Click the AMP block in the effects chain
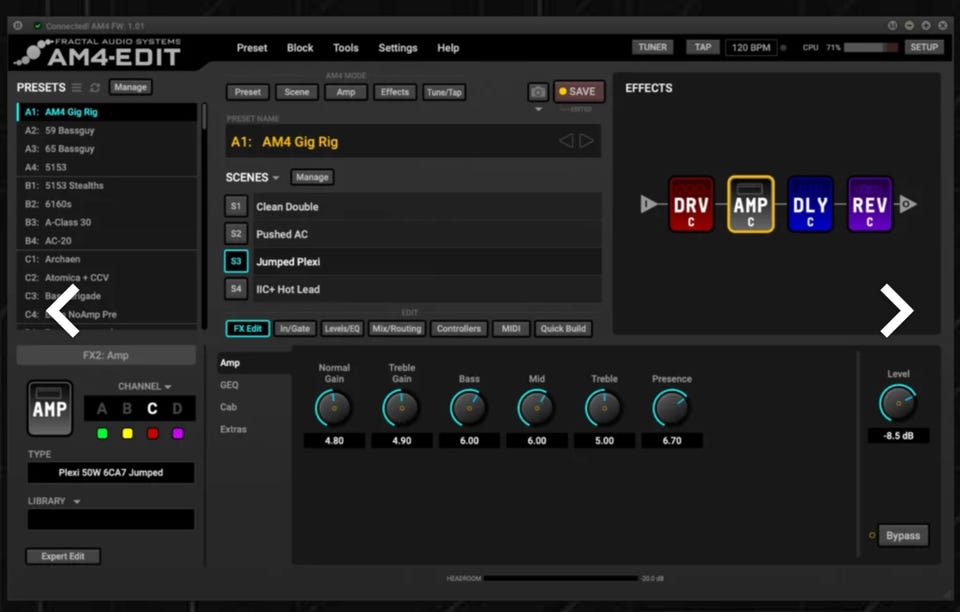Image resolution: width=960 pixels, height=612 pixels. (x=750, y=205)
